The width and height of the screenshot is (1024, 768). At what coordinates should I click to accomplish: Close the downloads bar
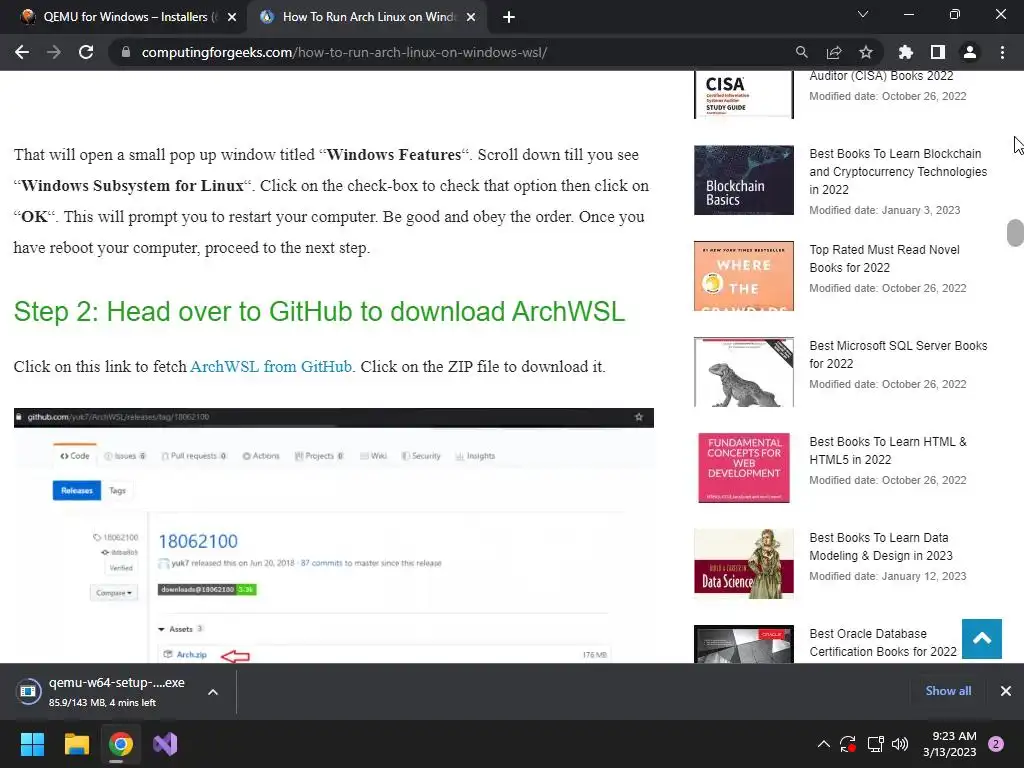1006,691
